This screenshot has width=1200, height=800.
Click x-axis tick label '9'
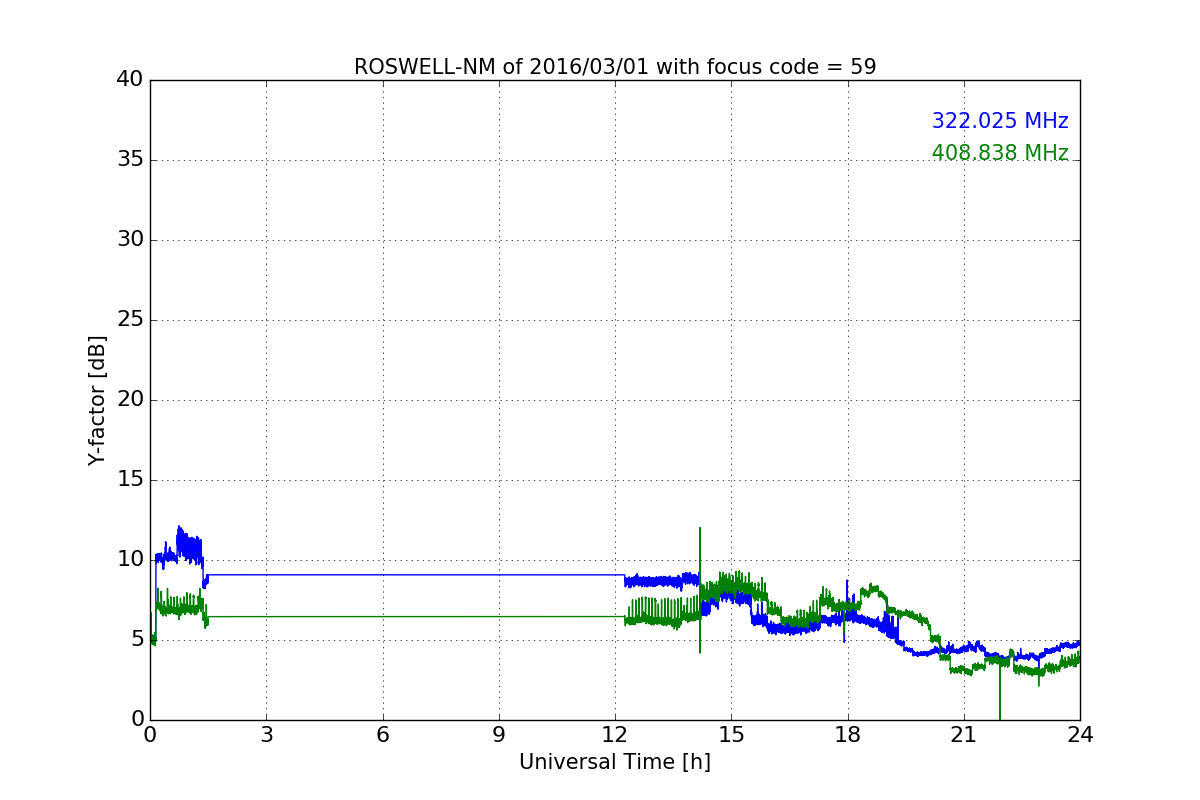pos(498,735)
